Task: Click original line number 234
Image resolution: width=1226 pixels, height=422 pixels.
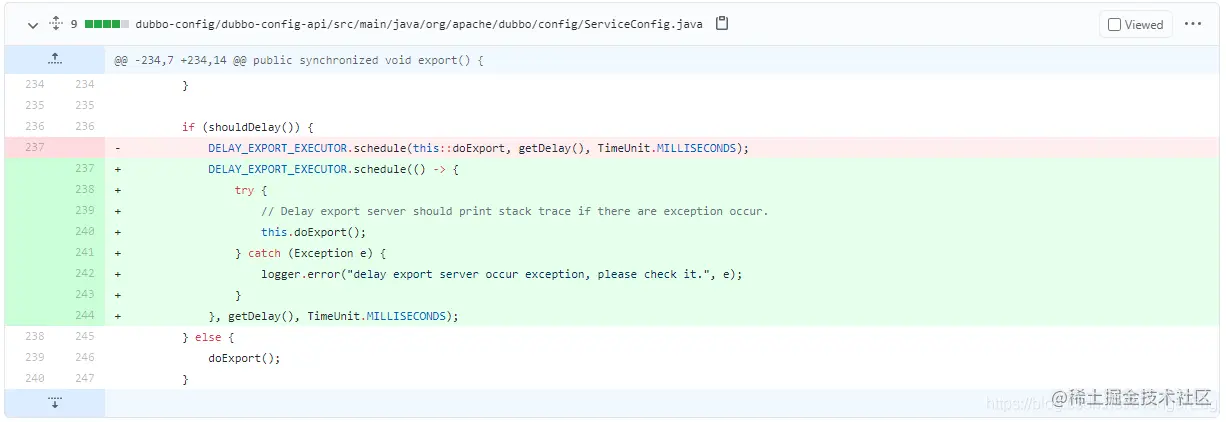Action: (x=34, y=85)
